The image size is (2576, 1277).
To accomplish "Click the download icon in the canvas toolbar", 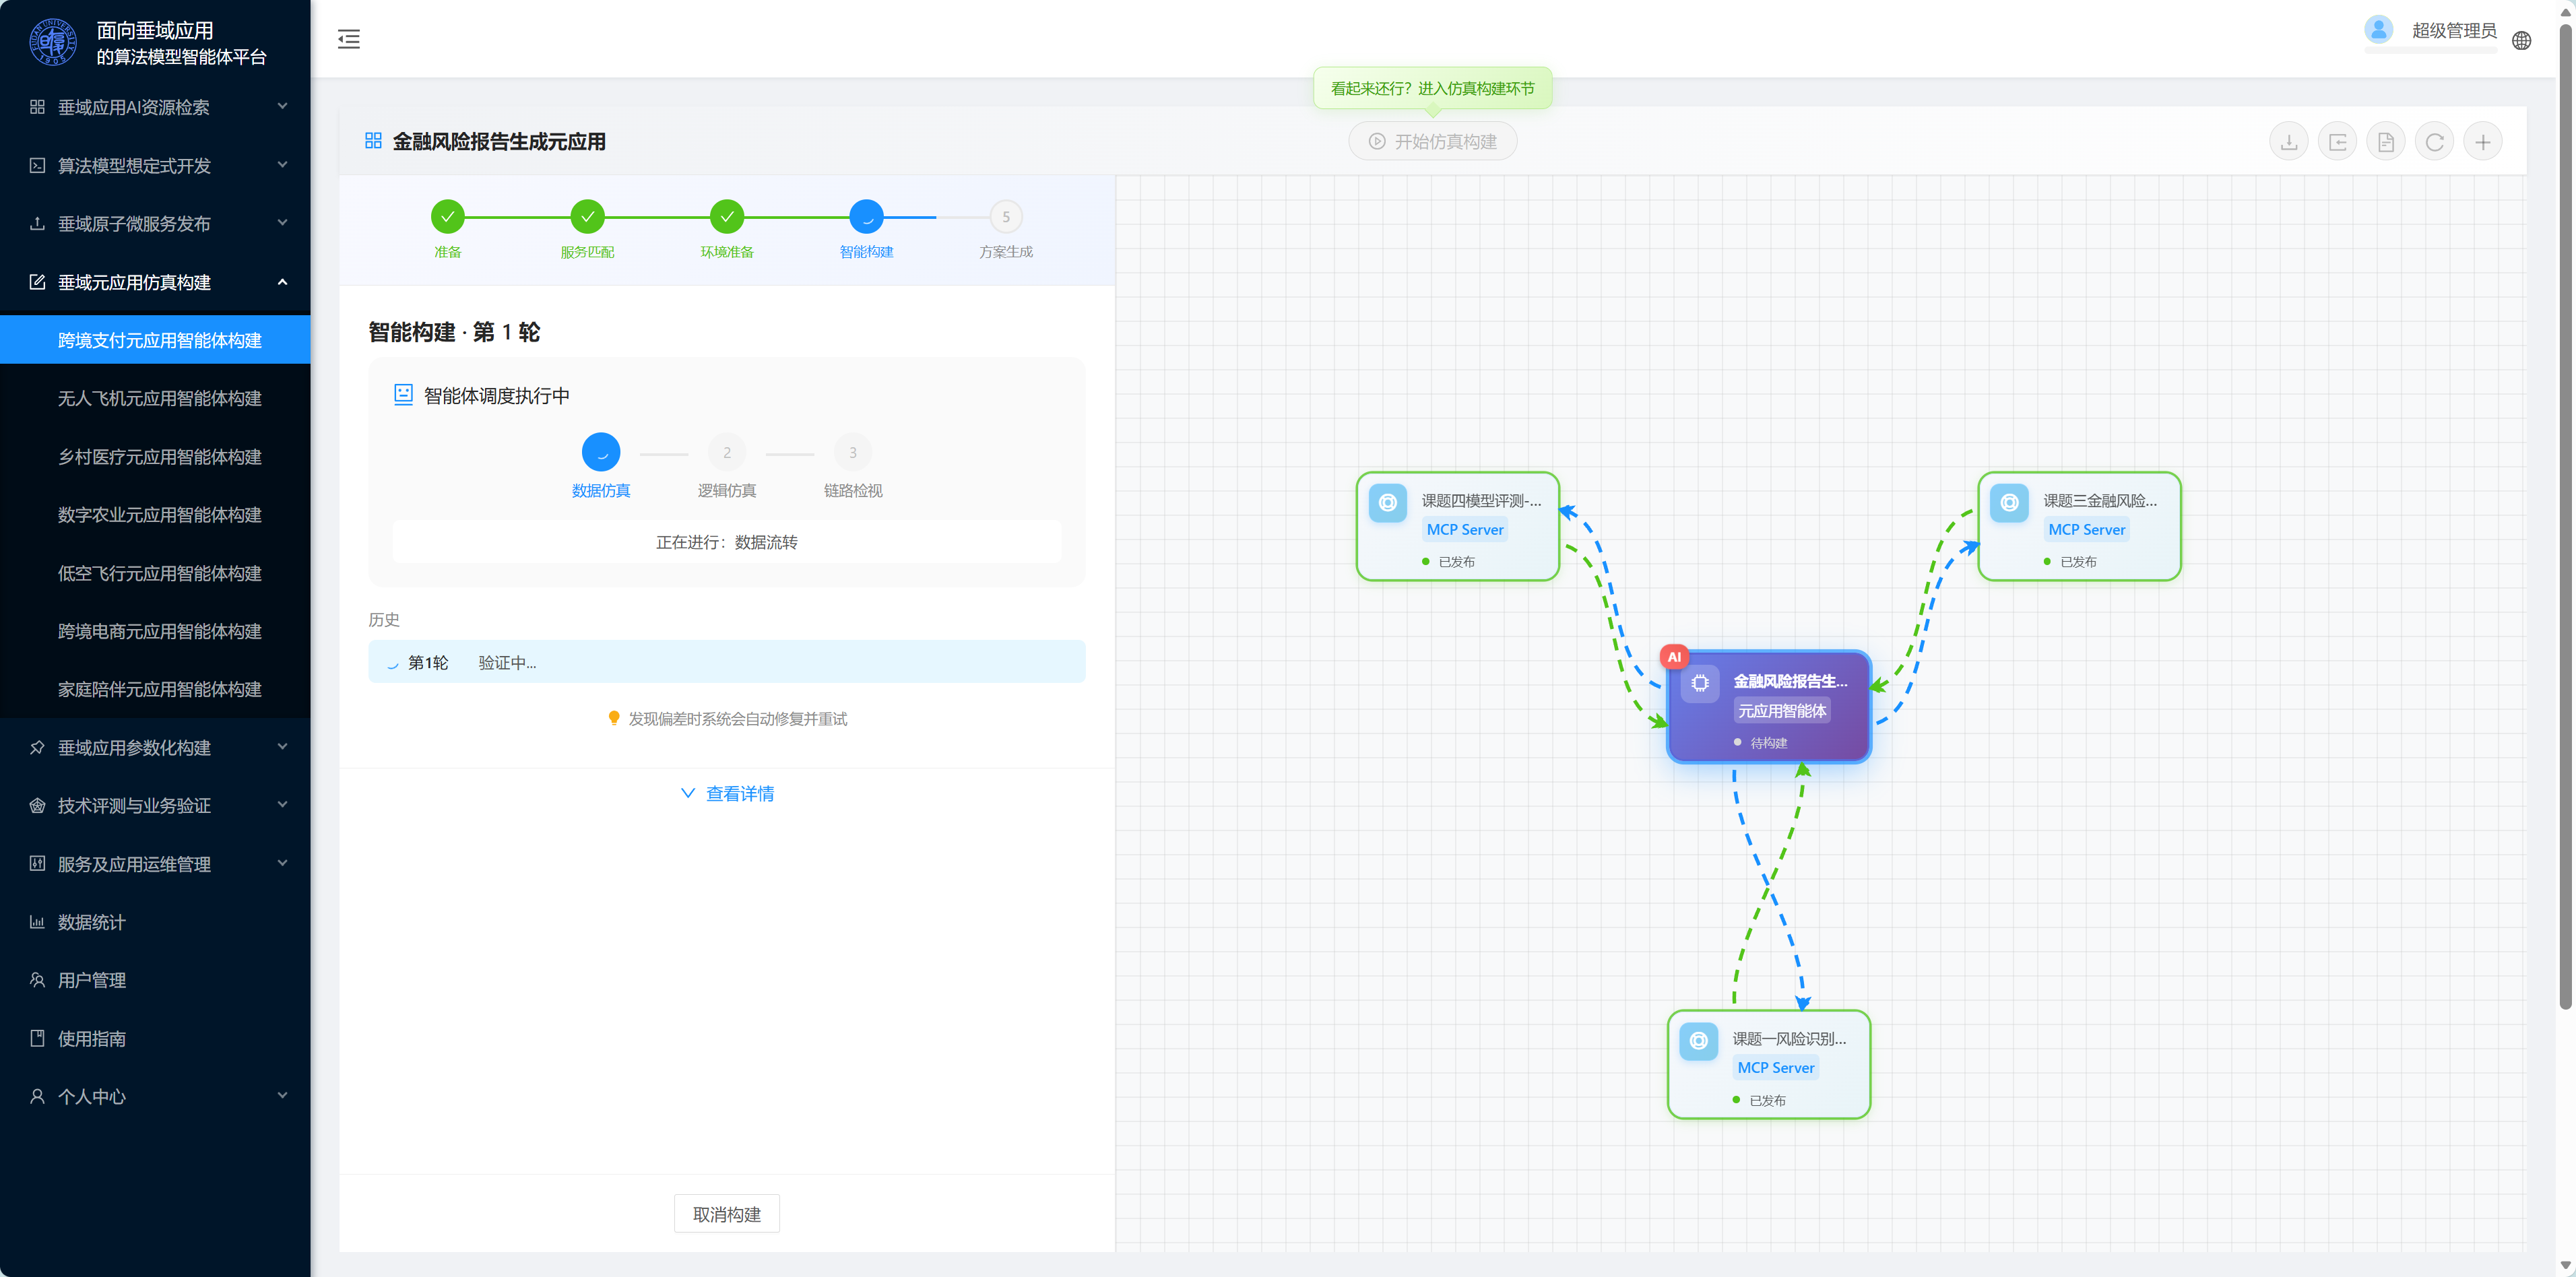I will click(2289, 142).
